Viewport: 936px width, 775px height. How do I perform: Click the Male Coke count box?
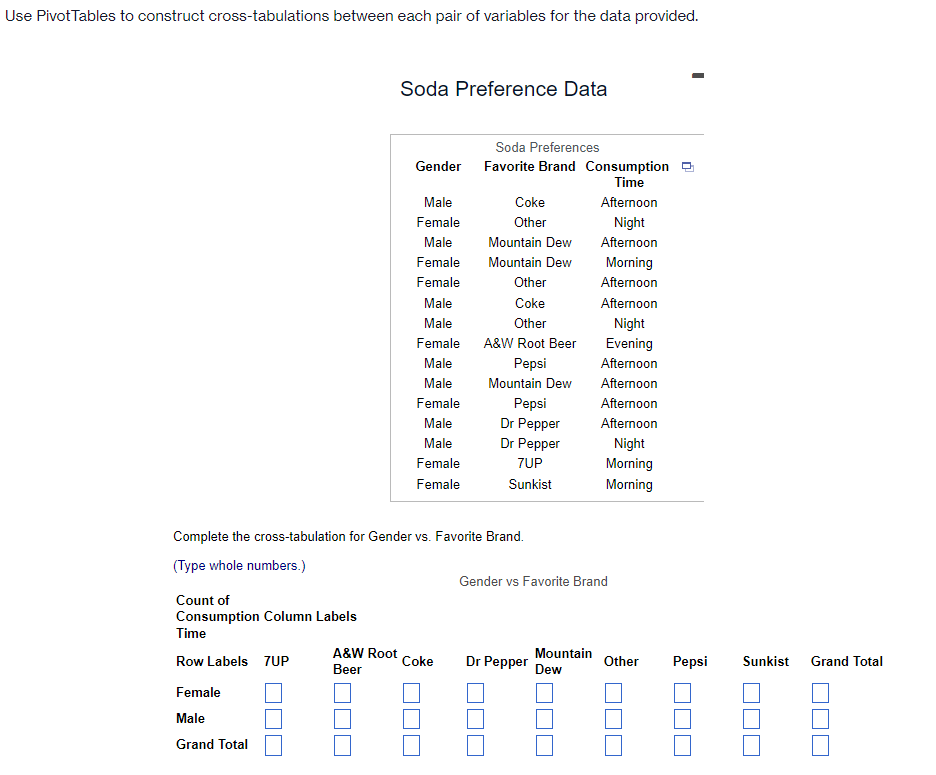(411, 718)
